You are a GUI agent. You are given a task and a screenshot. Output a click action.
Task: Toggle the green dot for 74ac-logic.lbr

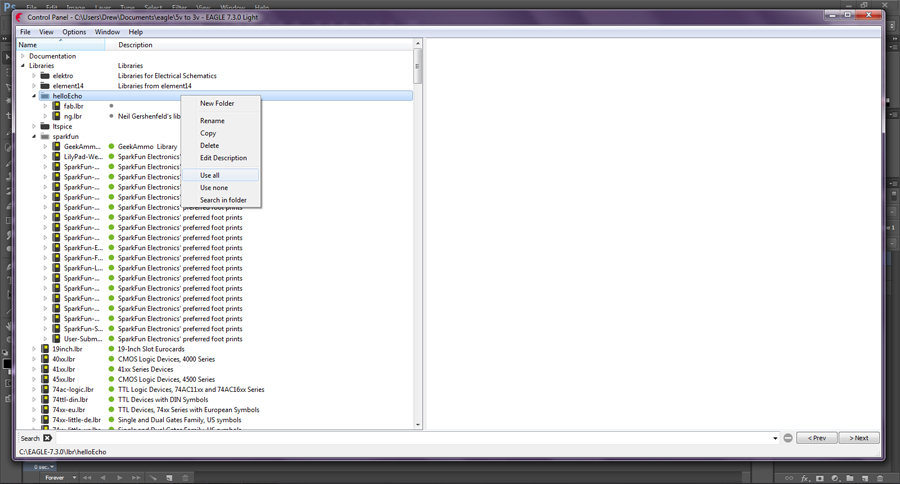[x=111, y=389]
